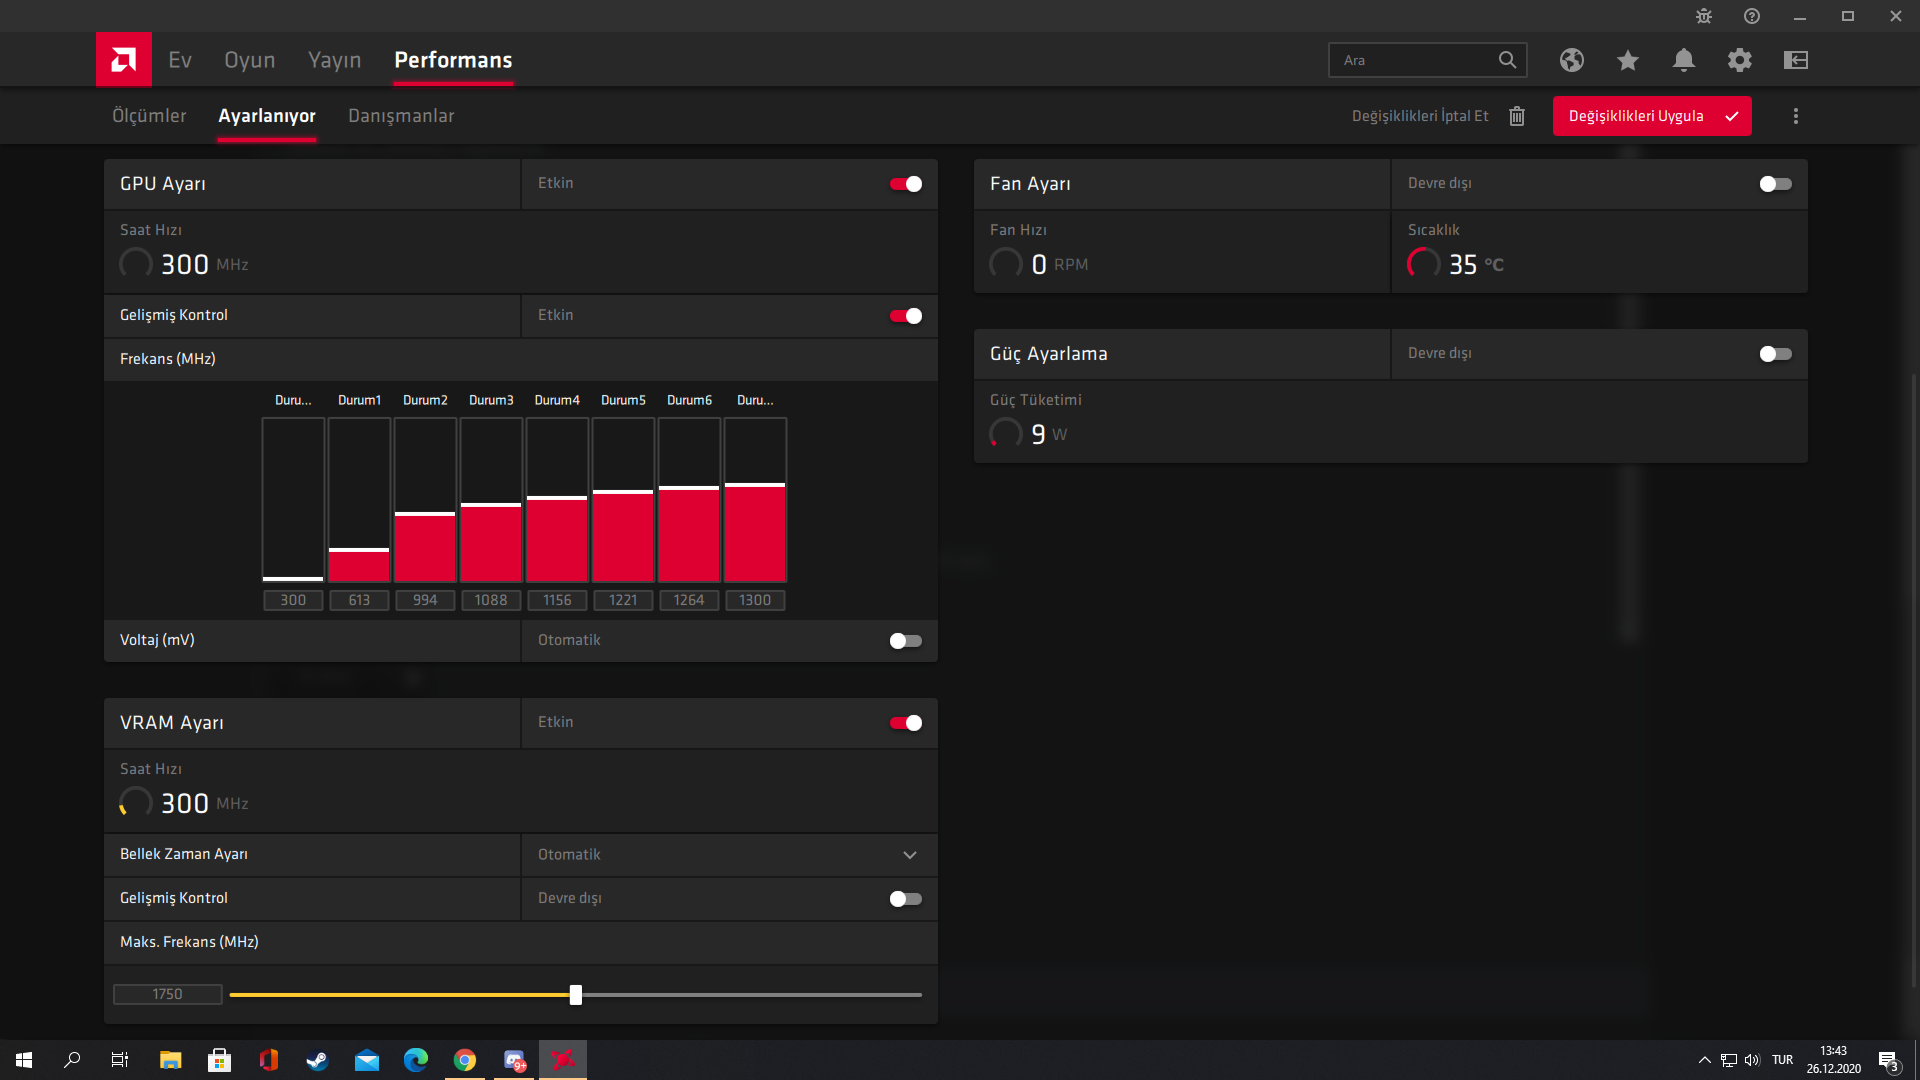1920x1080 pixels.
Task: Click the Maks. Frekans slider handle
Action: pyautogui.click(x=576, y=995)
